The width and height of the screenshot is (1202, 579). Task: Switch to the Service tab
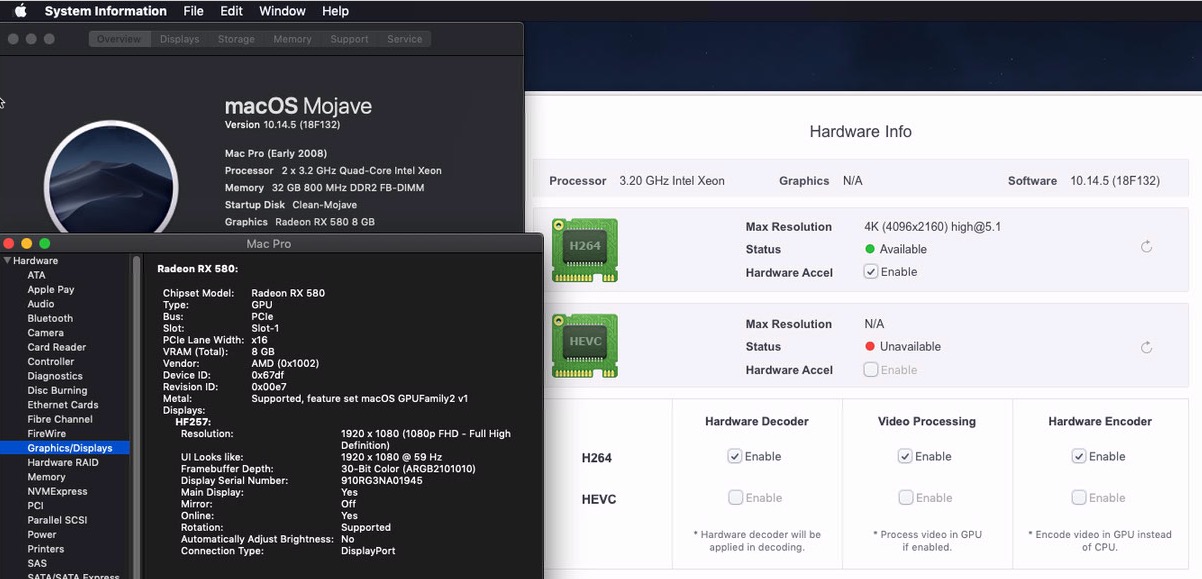click(405, 39)
